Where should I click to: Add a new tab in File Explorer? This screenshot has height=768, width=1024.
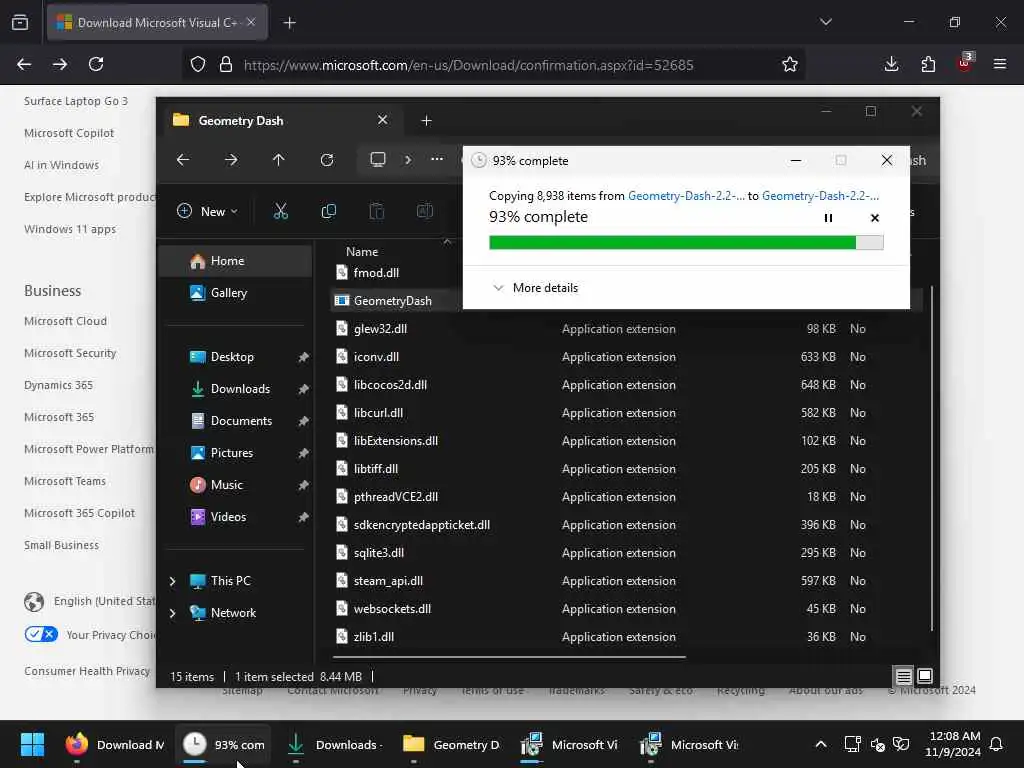click(426, 121)
